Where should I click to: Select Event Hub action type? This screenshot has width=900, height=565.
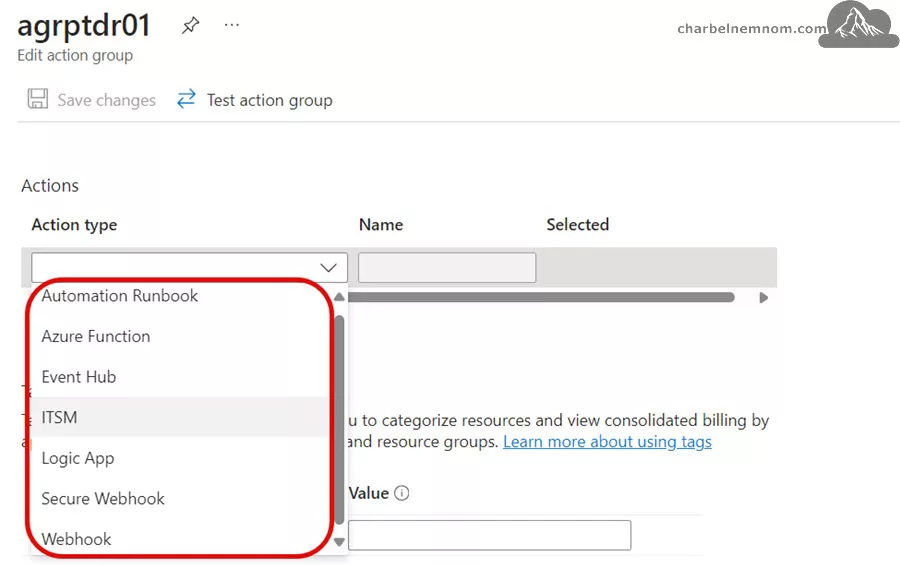coord(179,377)
